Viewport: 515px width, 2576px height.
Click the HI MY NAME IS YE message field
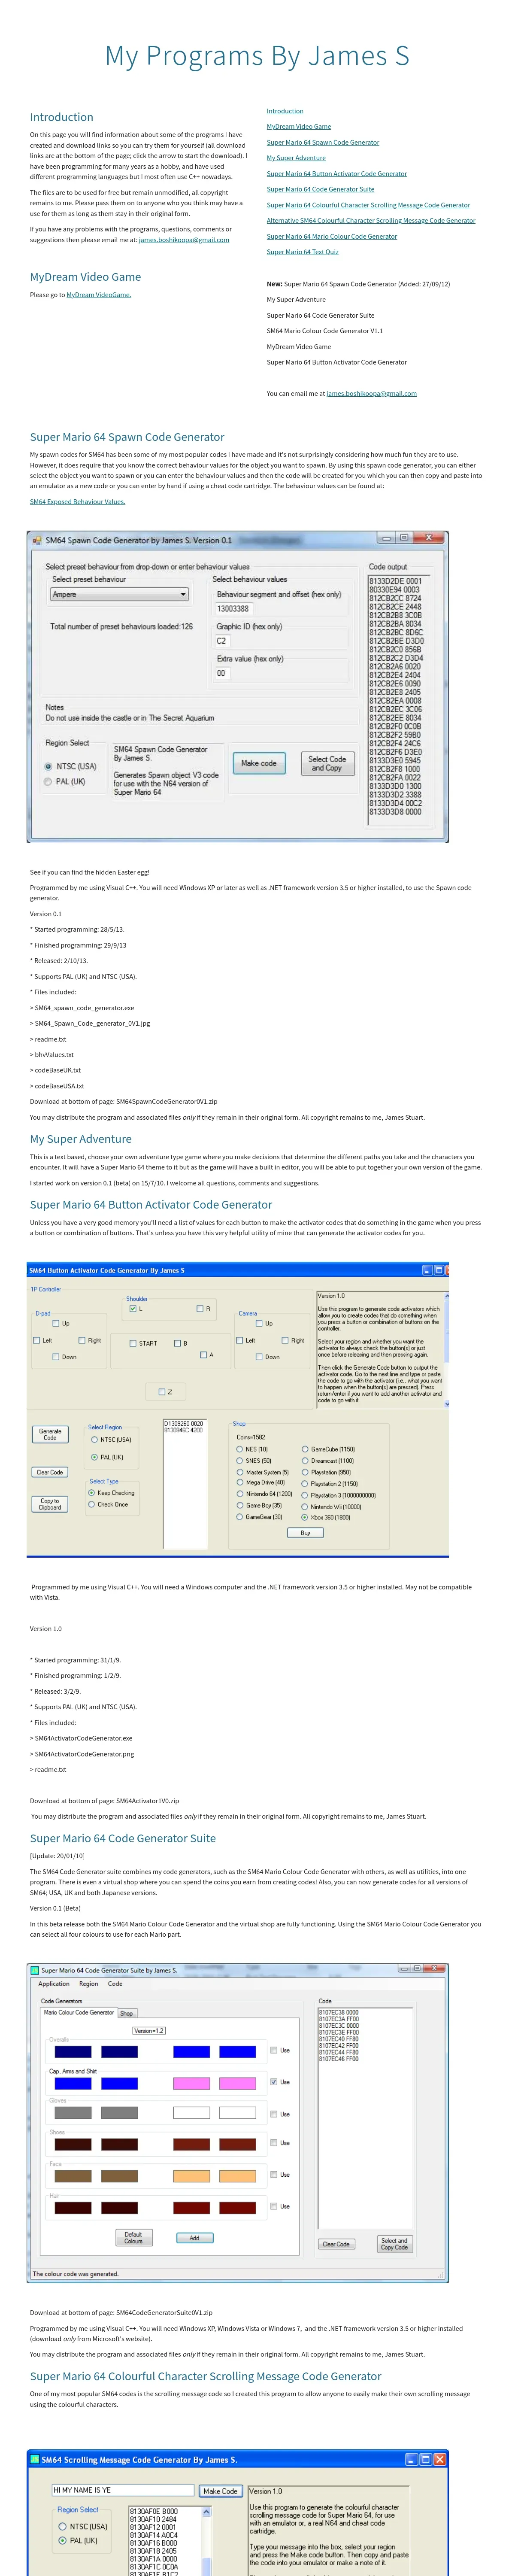pyautogui.click(x=123, y=2490)
